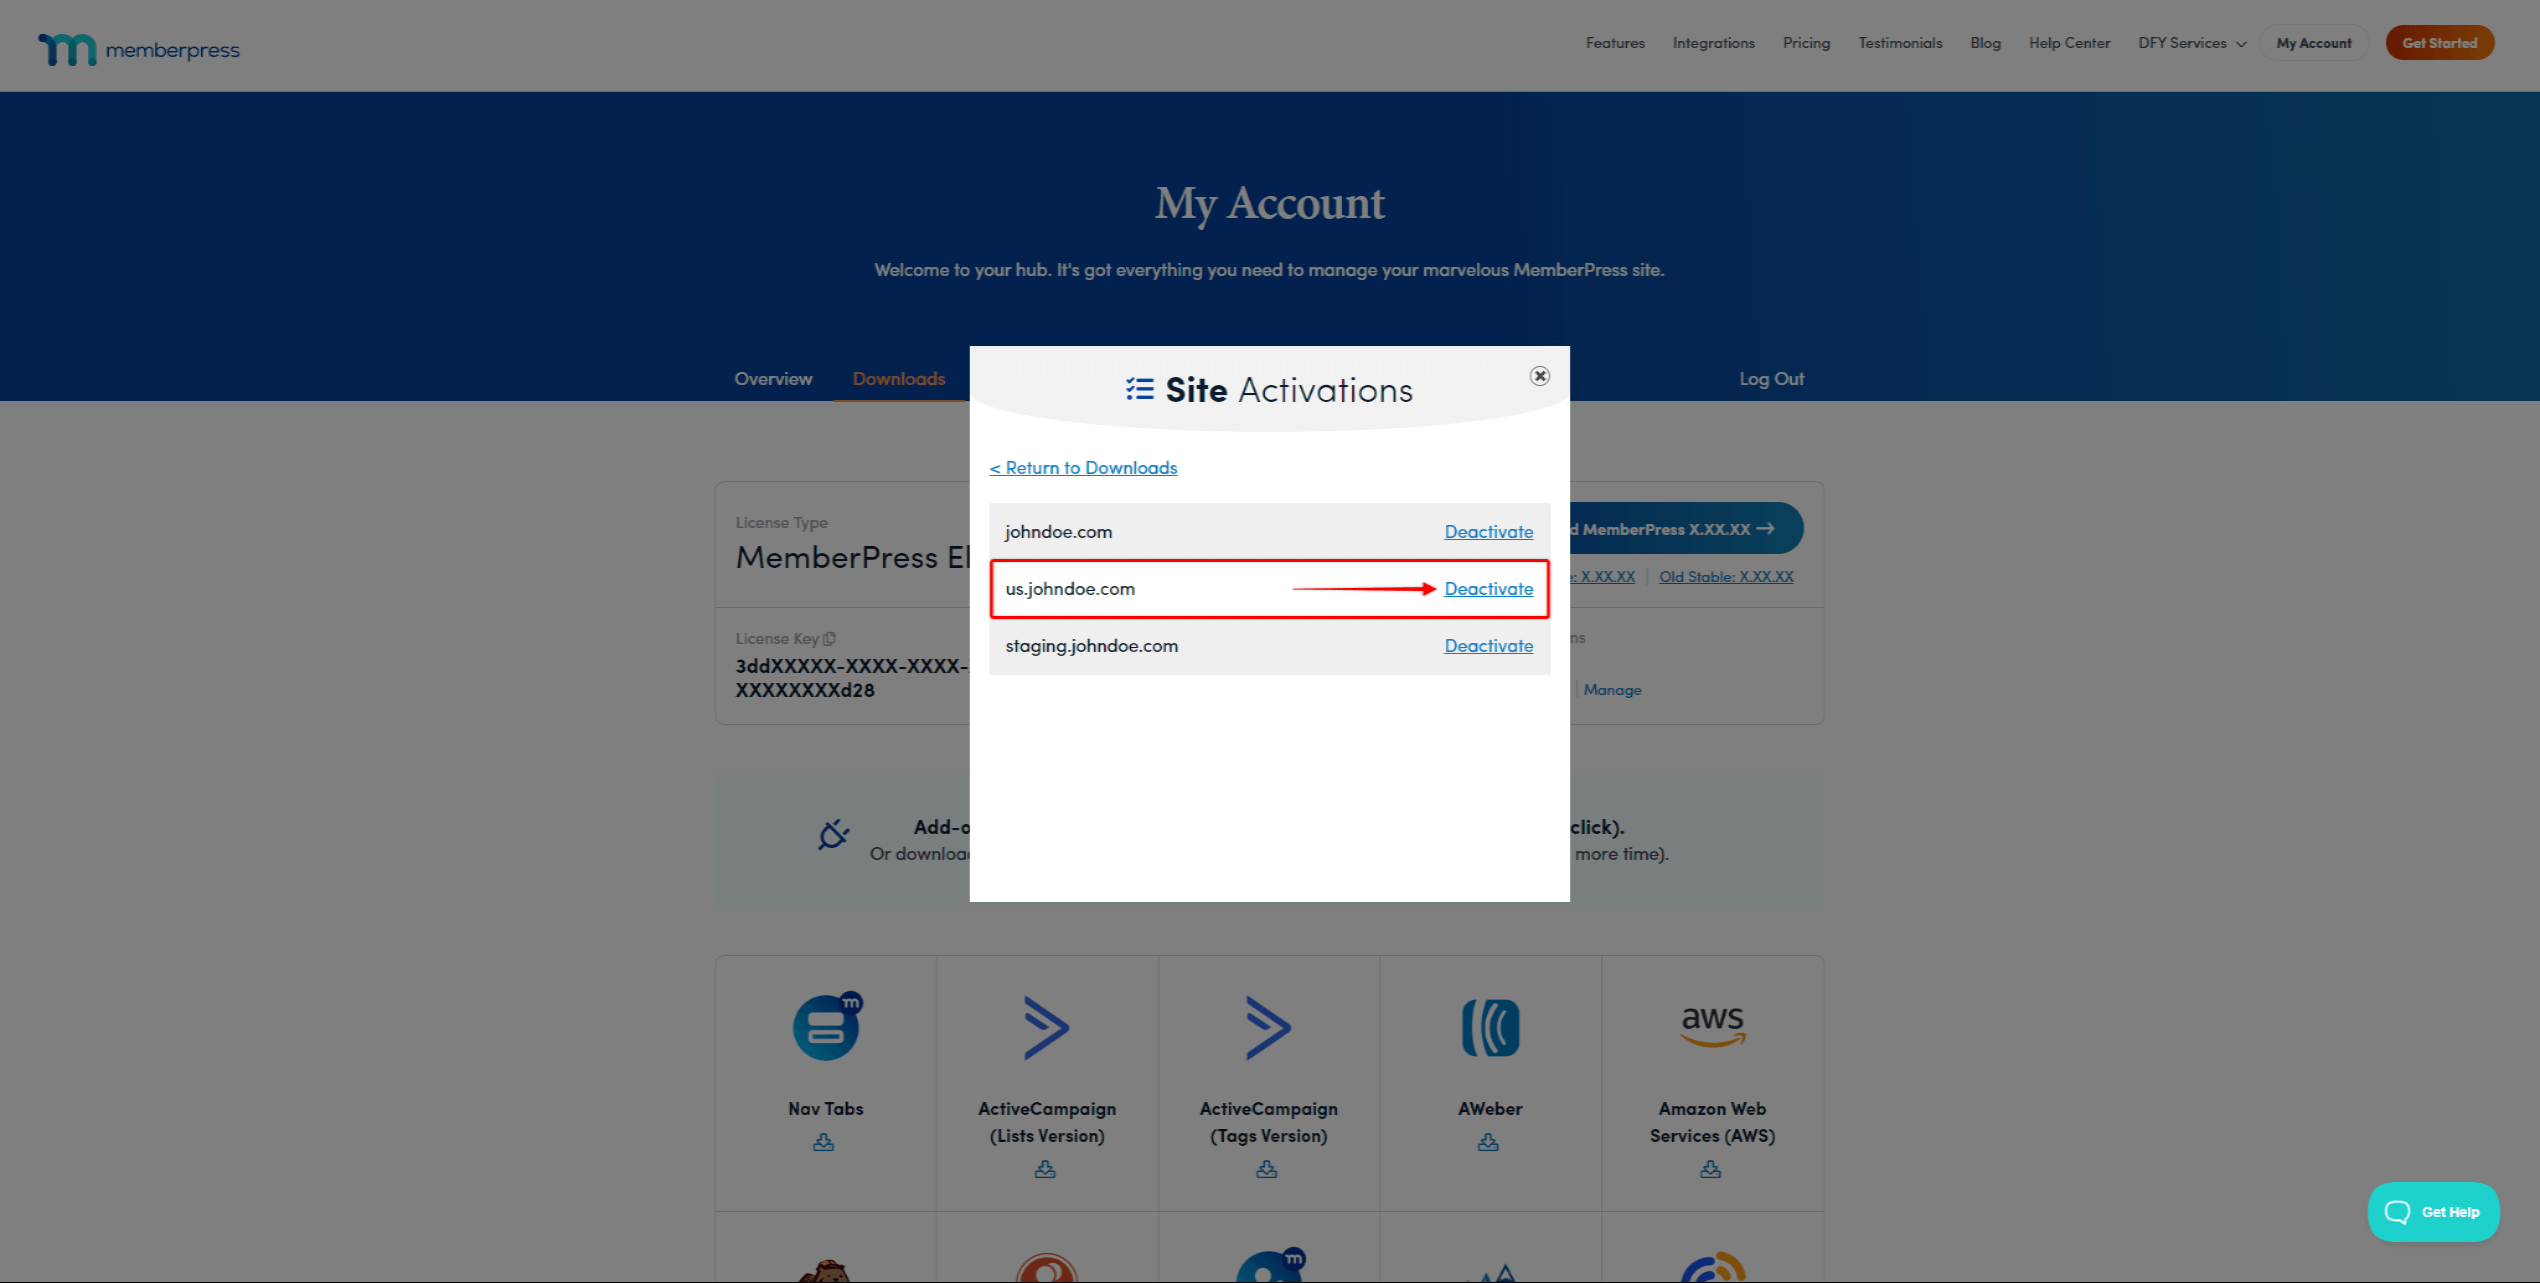The height and width of the screenshot is (1283, 2540).
Task: Switch to the Overview tab
Action: tap(773, 379)
